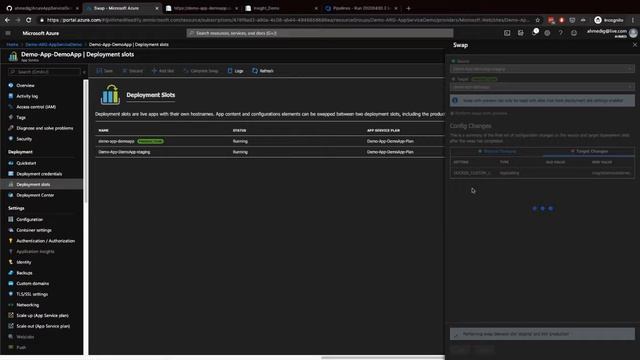Click the browser address bar URL
The width and height of the screenshot is (640, 360).
288,20
